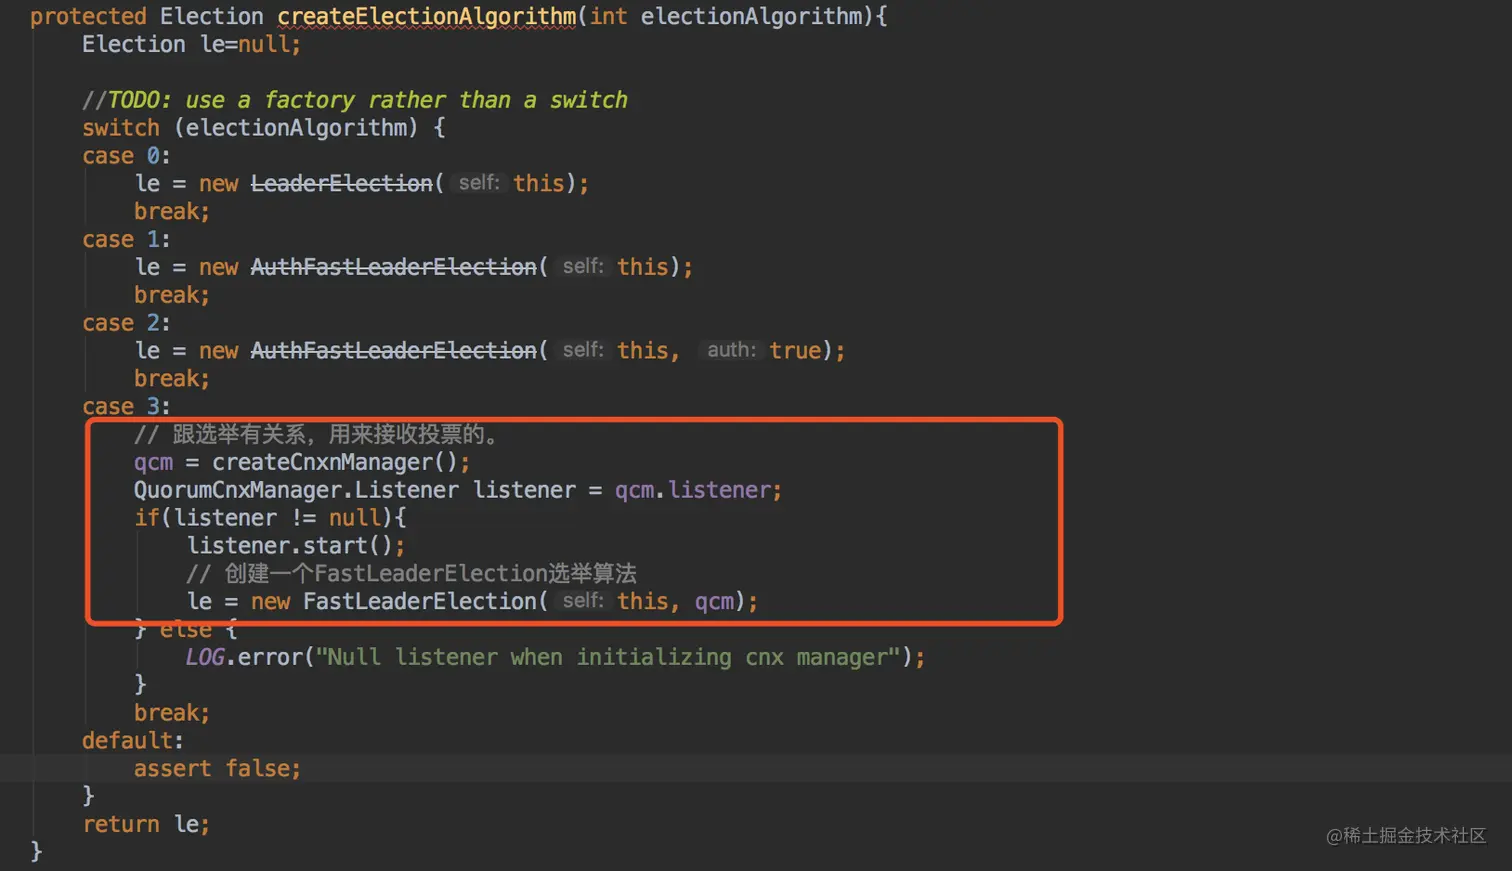Click the 'break;' after case 0
The width and height of the screenshot is (1512, 871).
click(x=172, y=212)
